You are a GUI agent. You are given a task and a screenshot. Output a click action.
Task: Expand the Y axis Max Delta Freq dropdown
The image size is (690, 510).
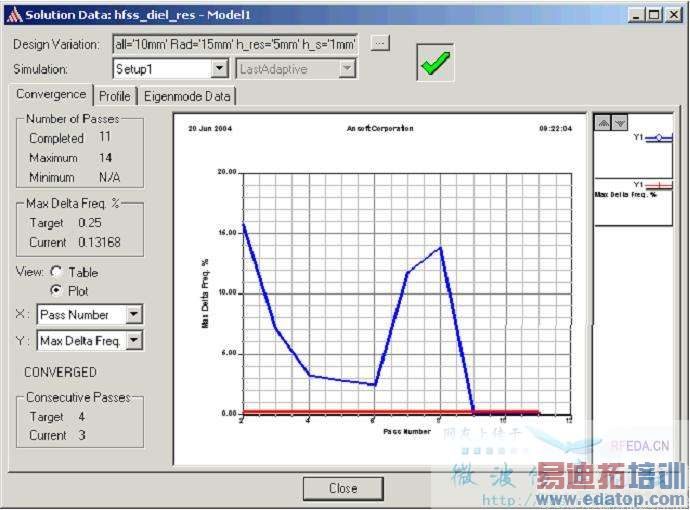coord(134,340)
